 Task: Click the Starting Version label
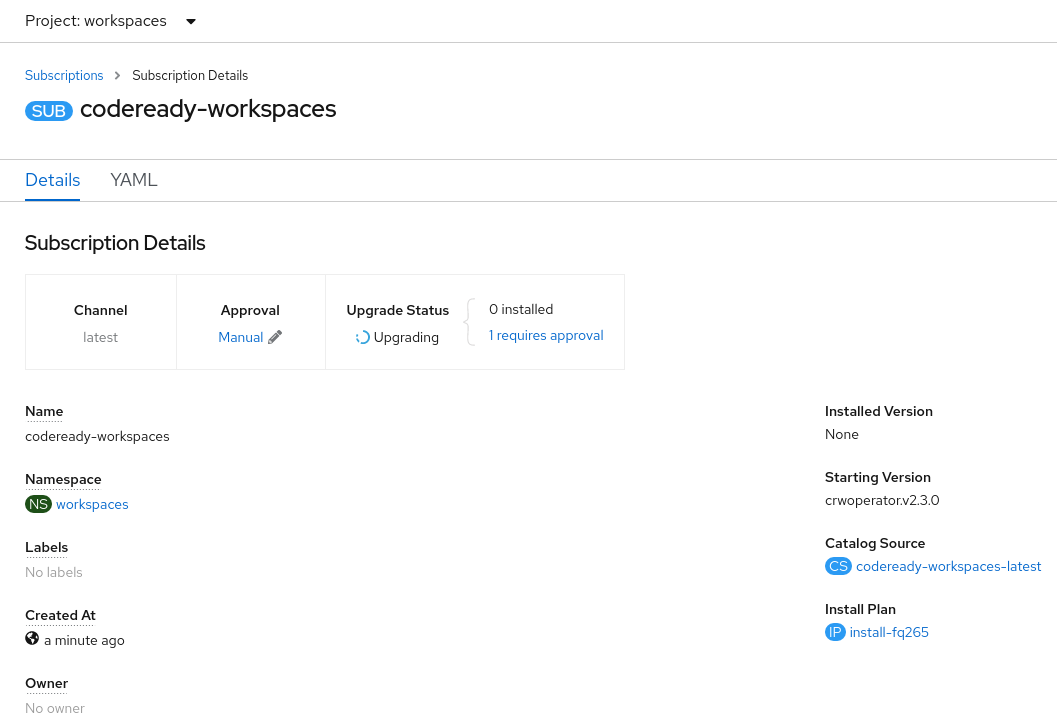(x=878, y=477)
